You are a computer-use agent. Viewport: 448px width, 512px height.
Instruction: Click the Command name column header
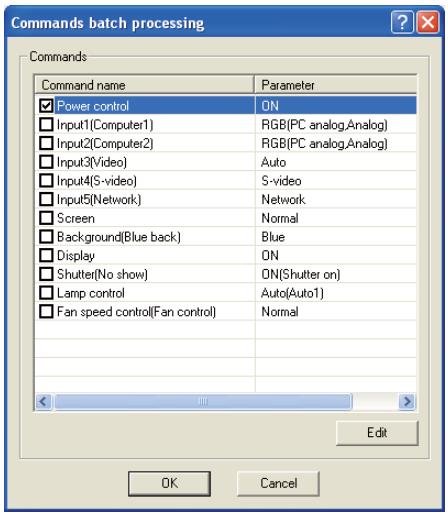point(144,85)
